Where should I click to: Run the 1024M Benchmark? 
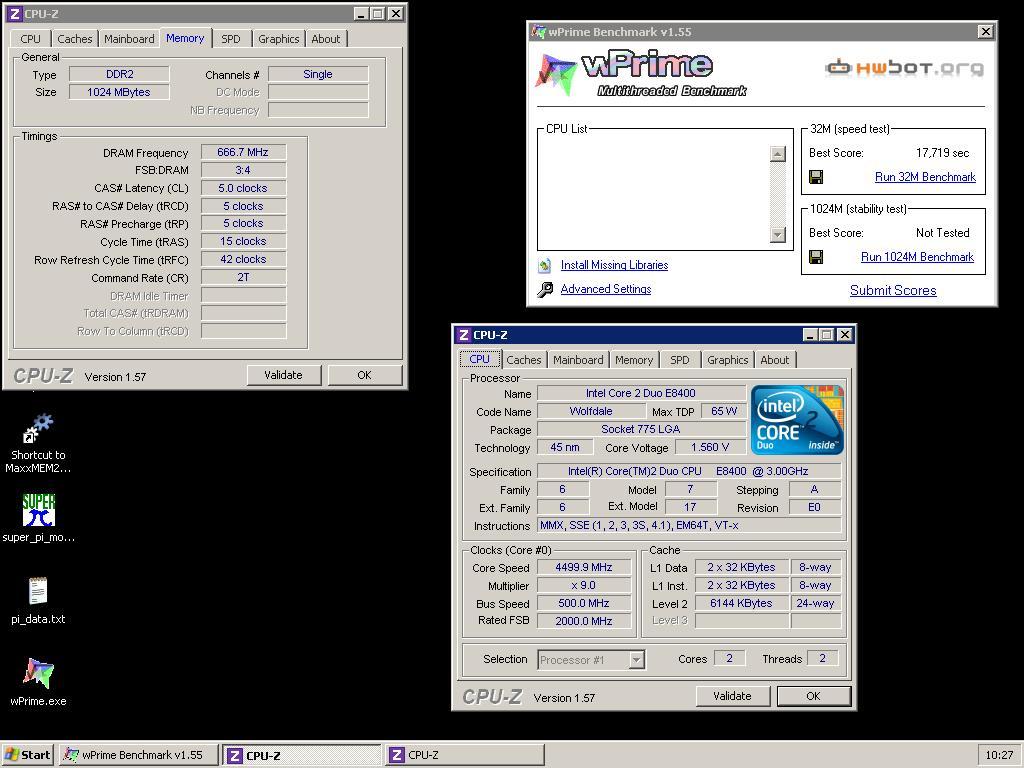point(917,257)
